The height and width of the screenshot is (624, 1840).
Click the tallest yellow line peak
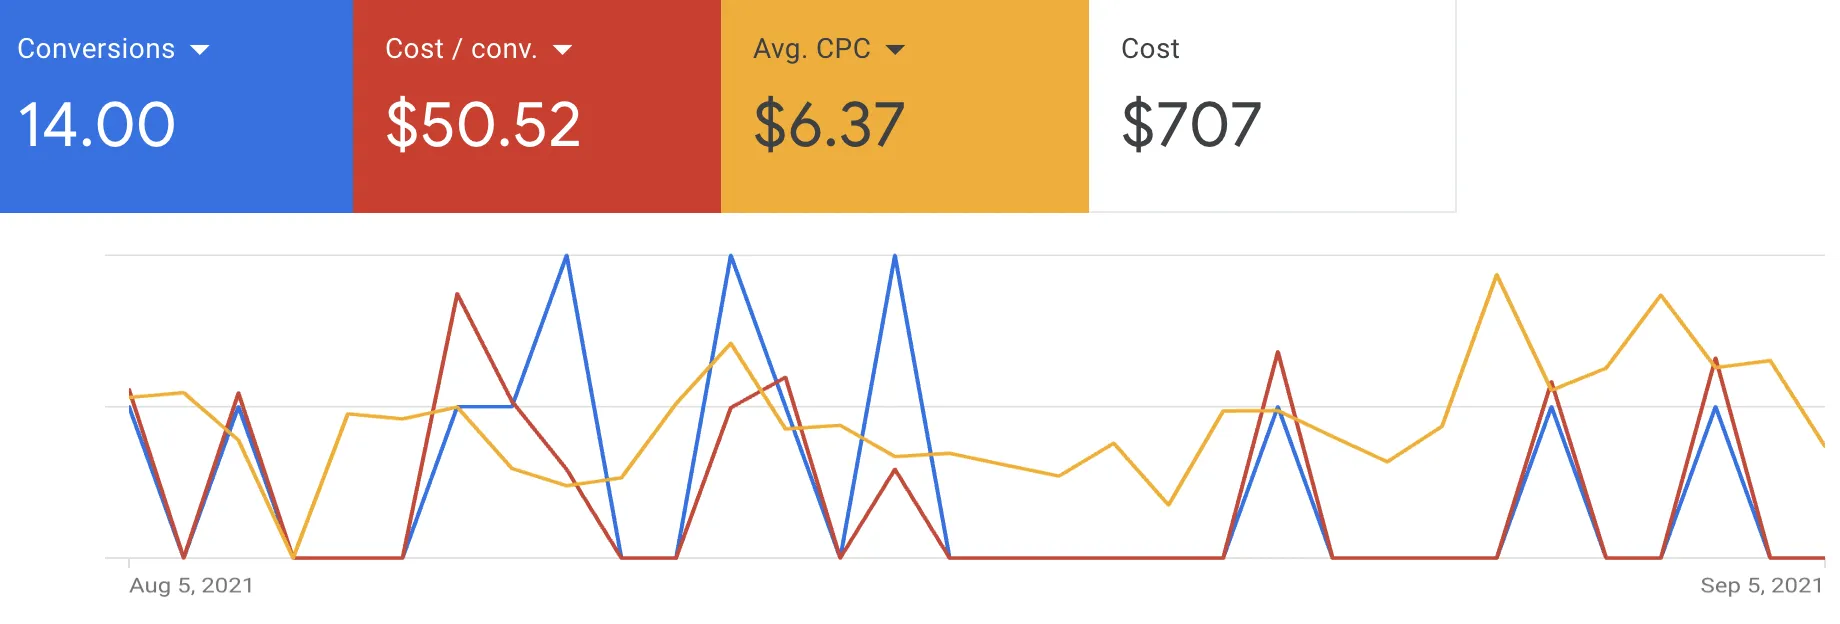[x=1496, y=275]
